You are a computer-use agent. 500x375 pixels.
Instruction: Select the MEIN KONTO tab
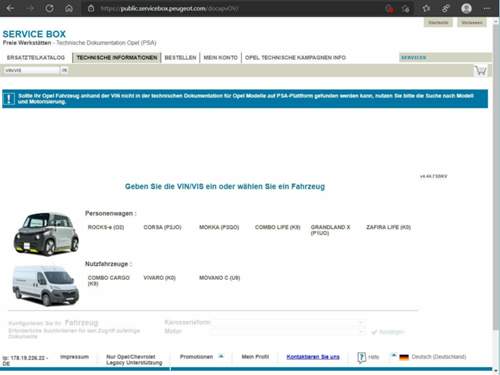(221, 58)
